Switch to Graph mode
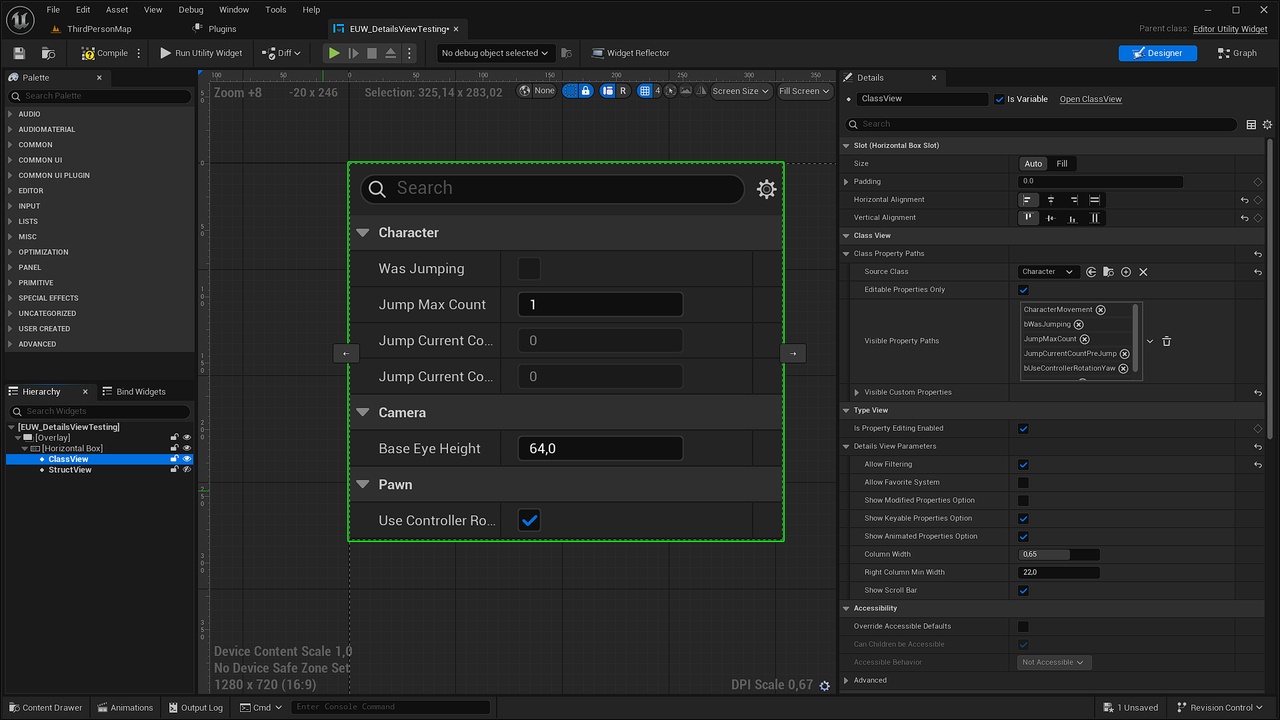 1237,53
